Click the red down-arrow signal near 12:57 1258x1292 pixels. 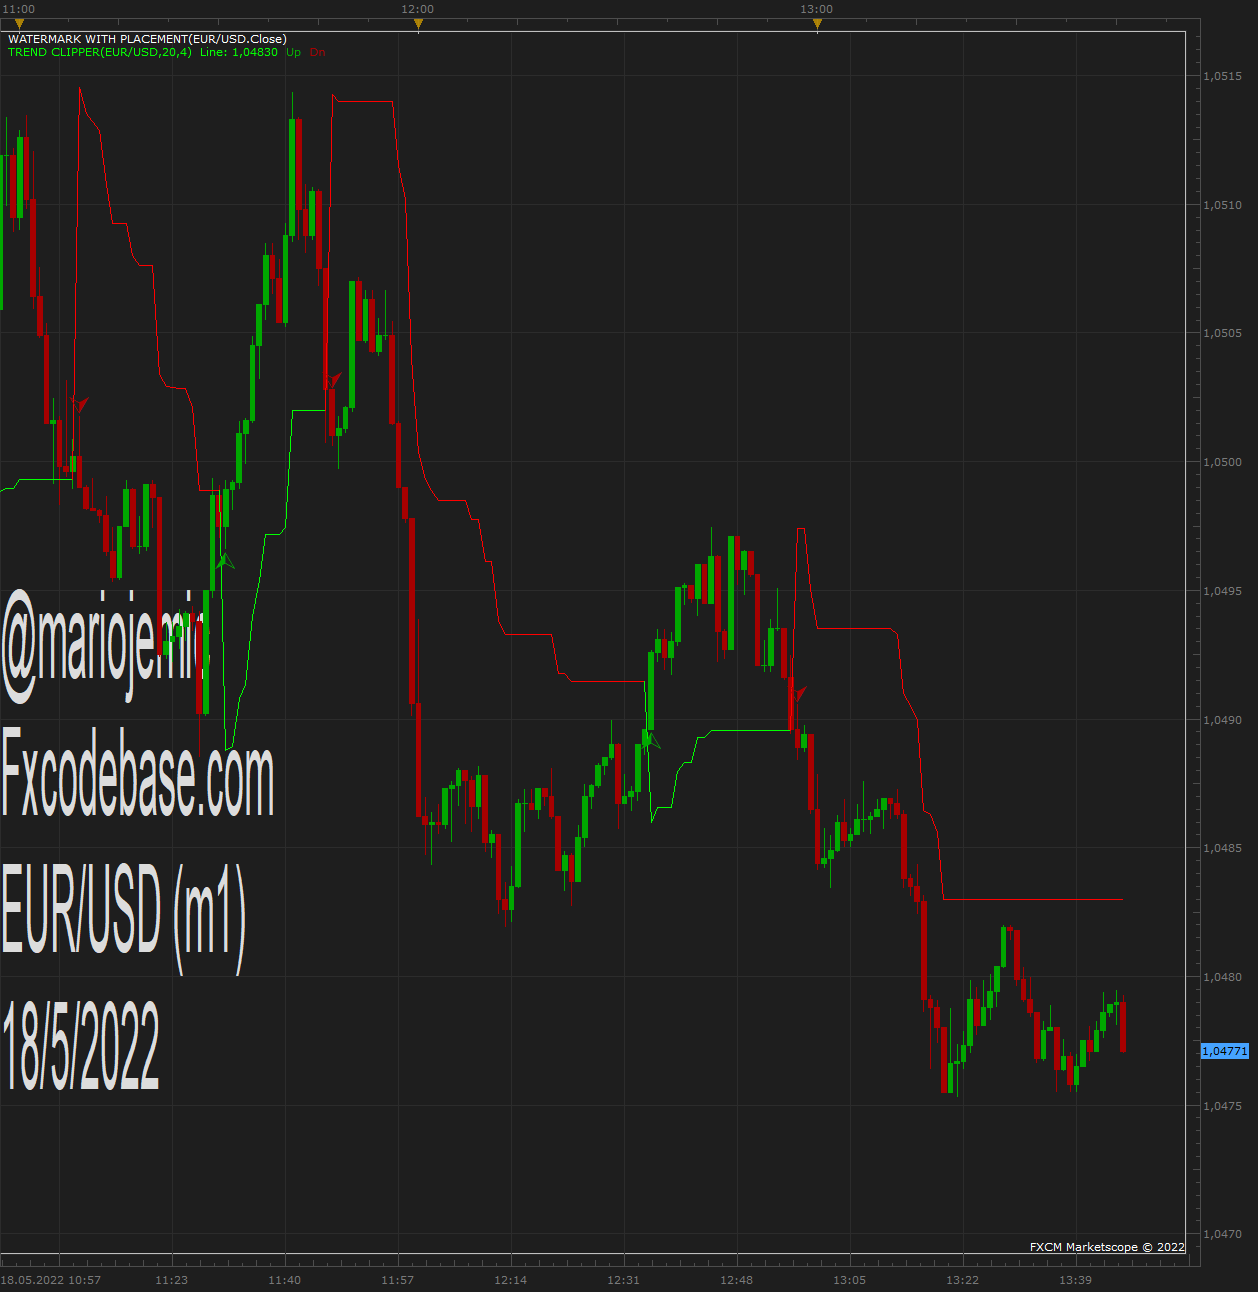pyautogui.click(x=798, y=692)
